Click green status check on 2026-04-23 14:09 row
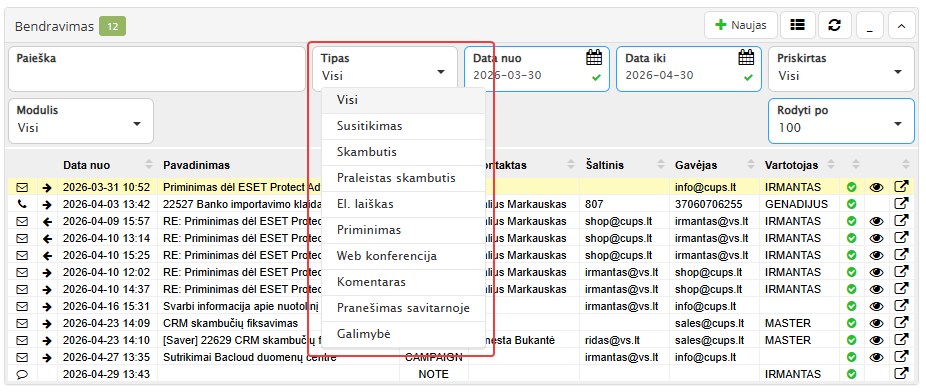Viewport: 926px width, 392px height. [x=851, y=324]
